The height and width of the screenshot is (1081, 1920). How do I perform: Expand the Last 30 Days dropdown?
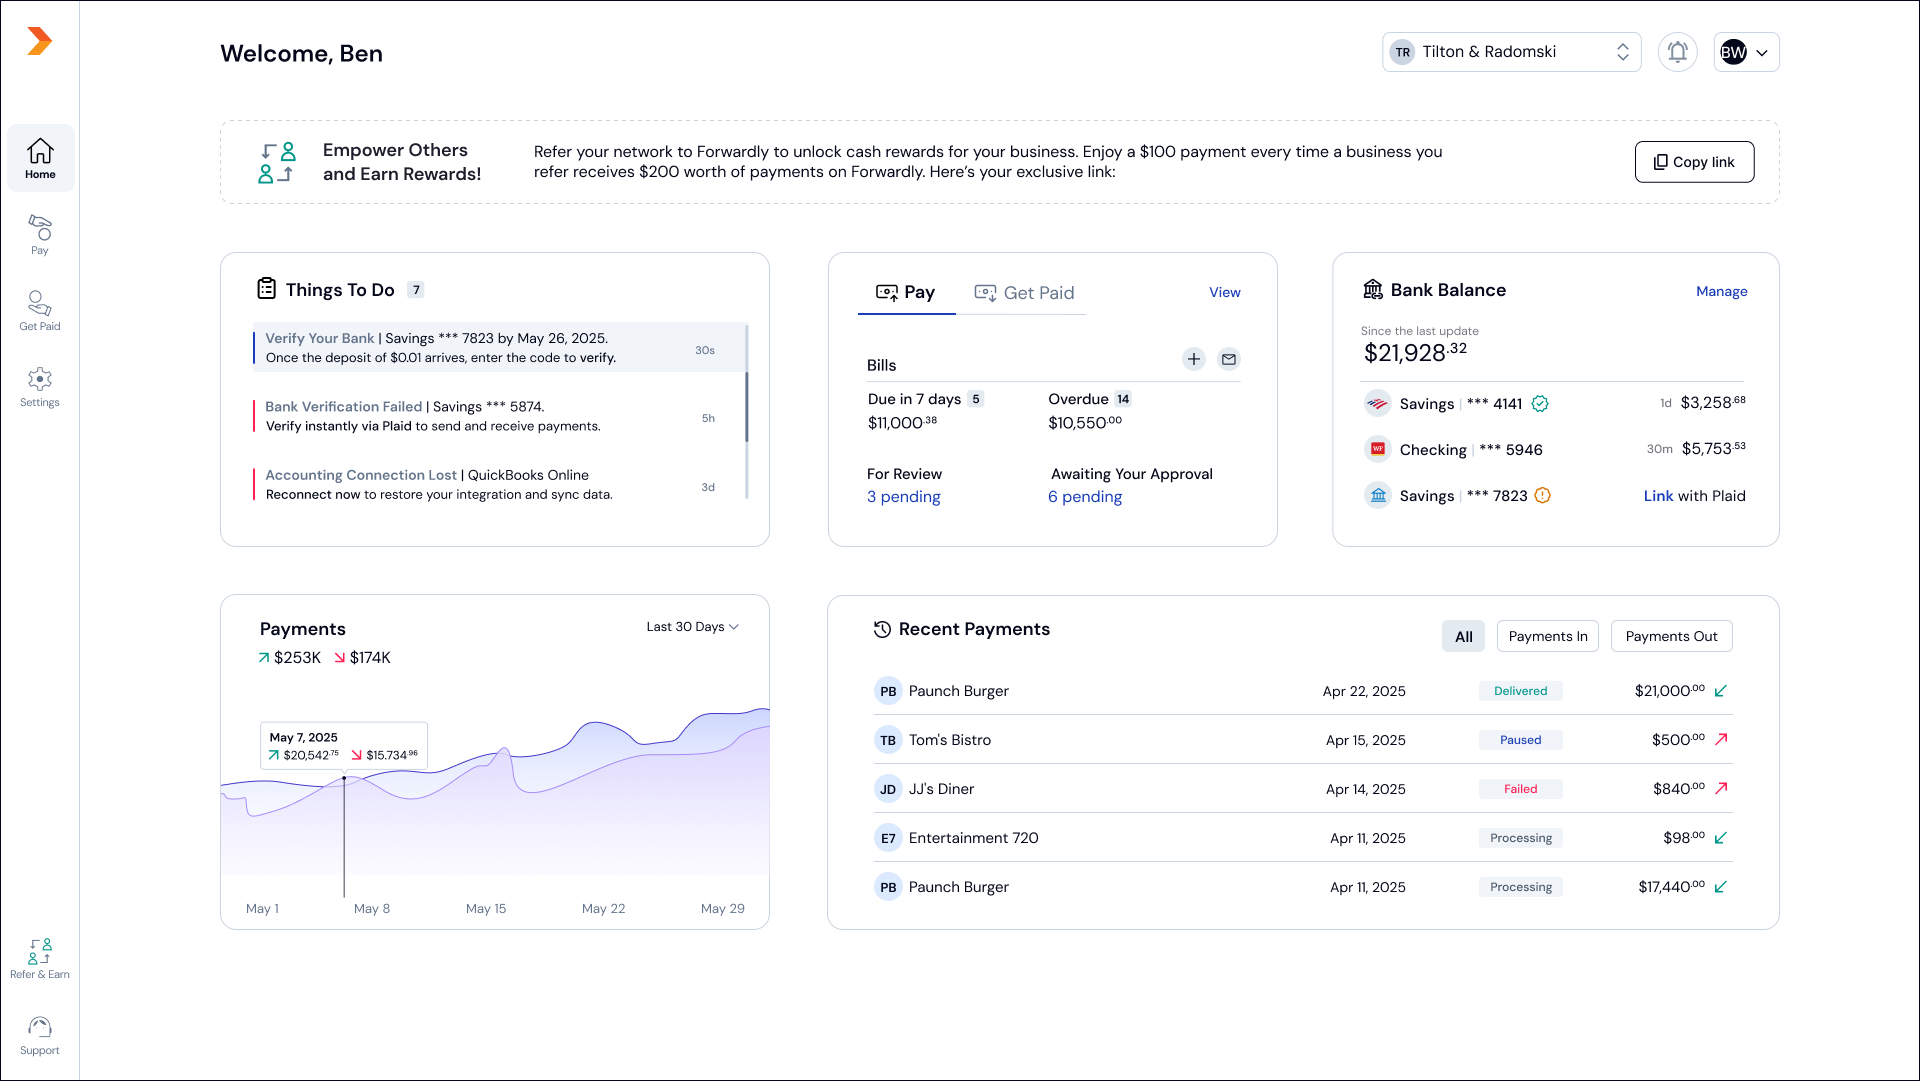click(692, 627)
